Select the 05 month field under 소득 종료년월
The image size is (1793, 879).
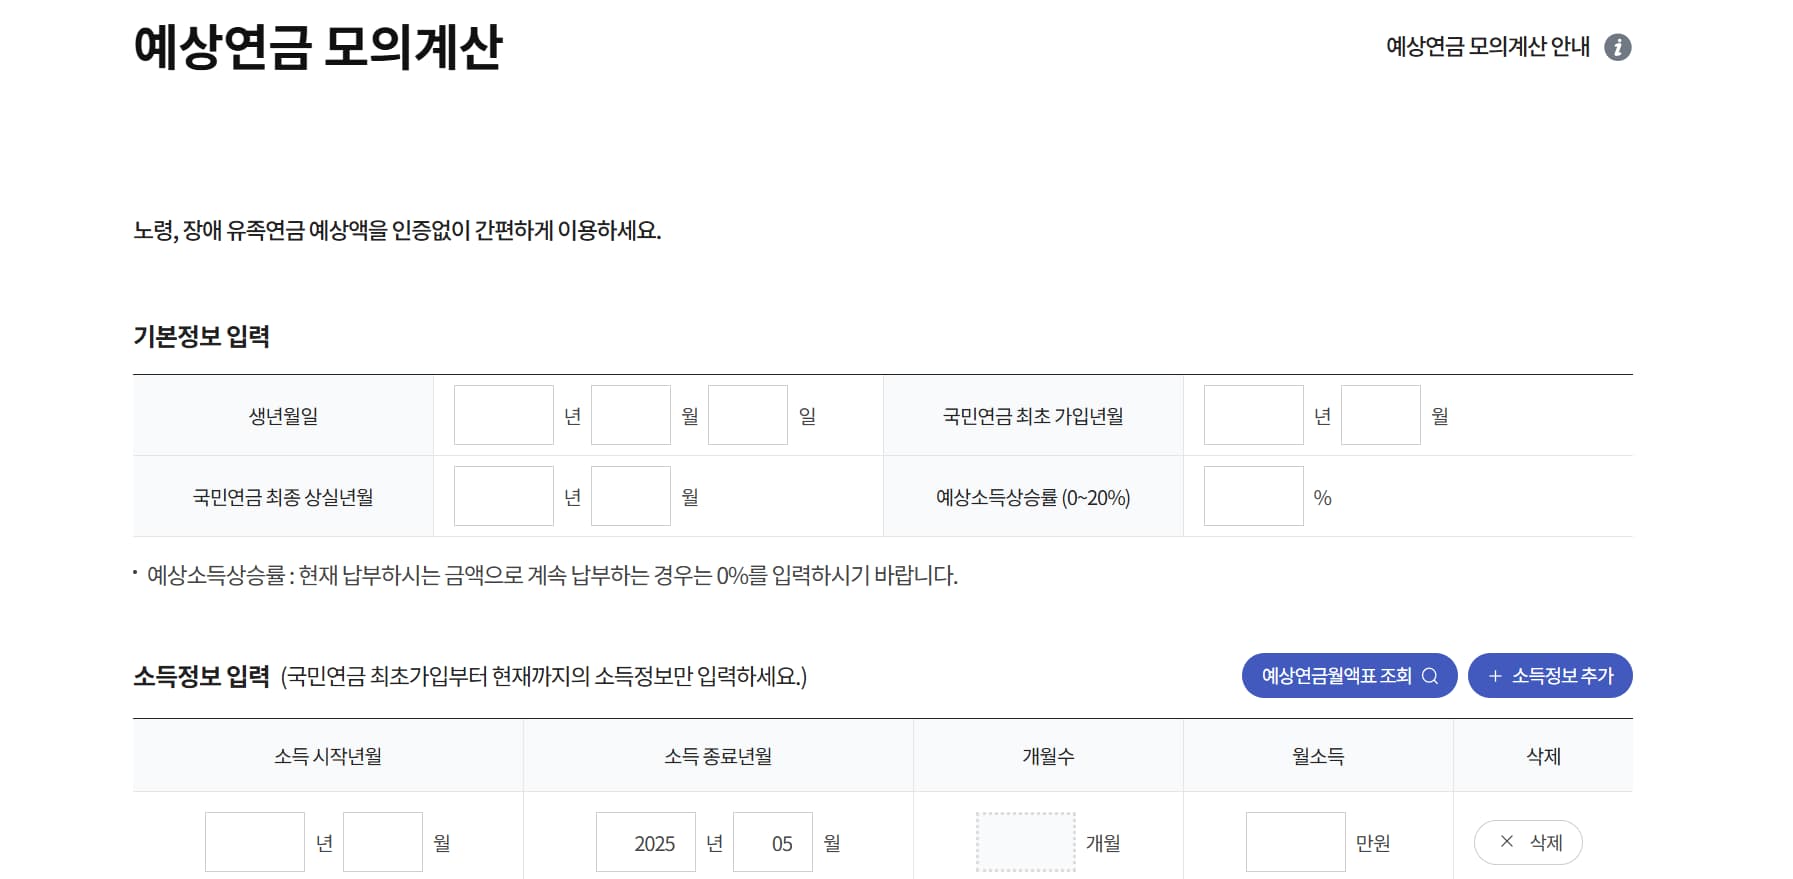(x=772, y=842)
